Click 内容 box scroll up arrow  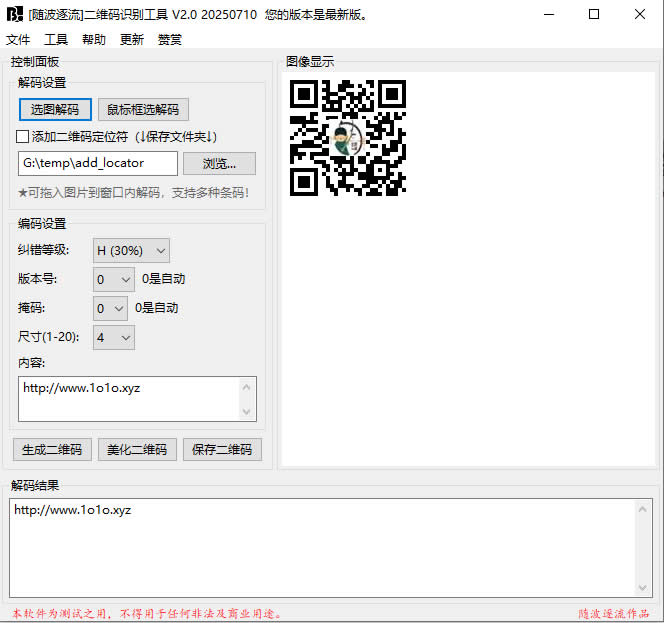click(246, 387)
